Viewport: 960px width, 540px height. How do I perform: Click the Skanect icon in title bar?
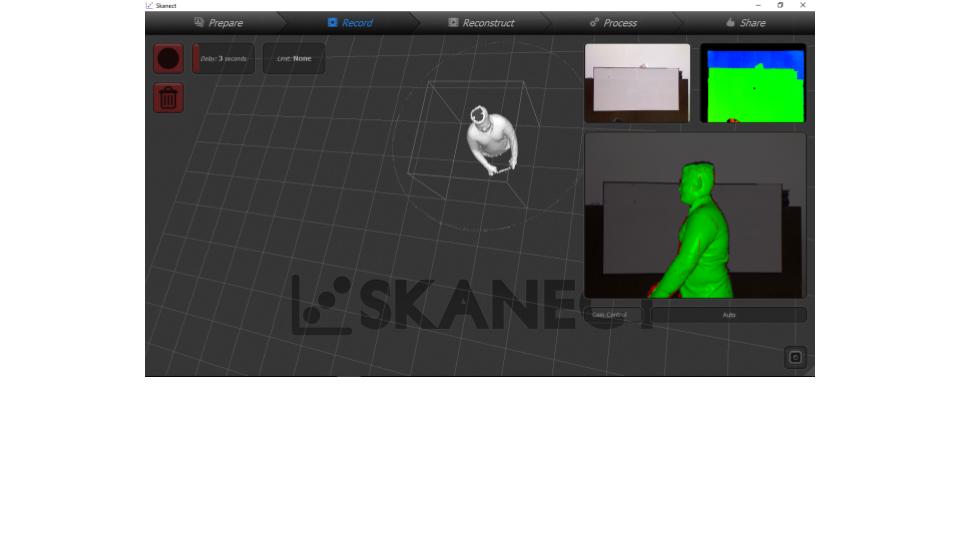[149, 6]
